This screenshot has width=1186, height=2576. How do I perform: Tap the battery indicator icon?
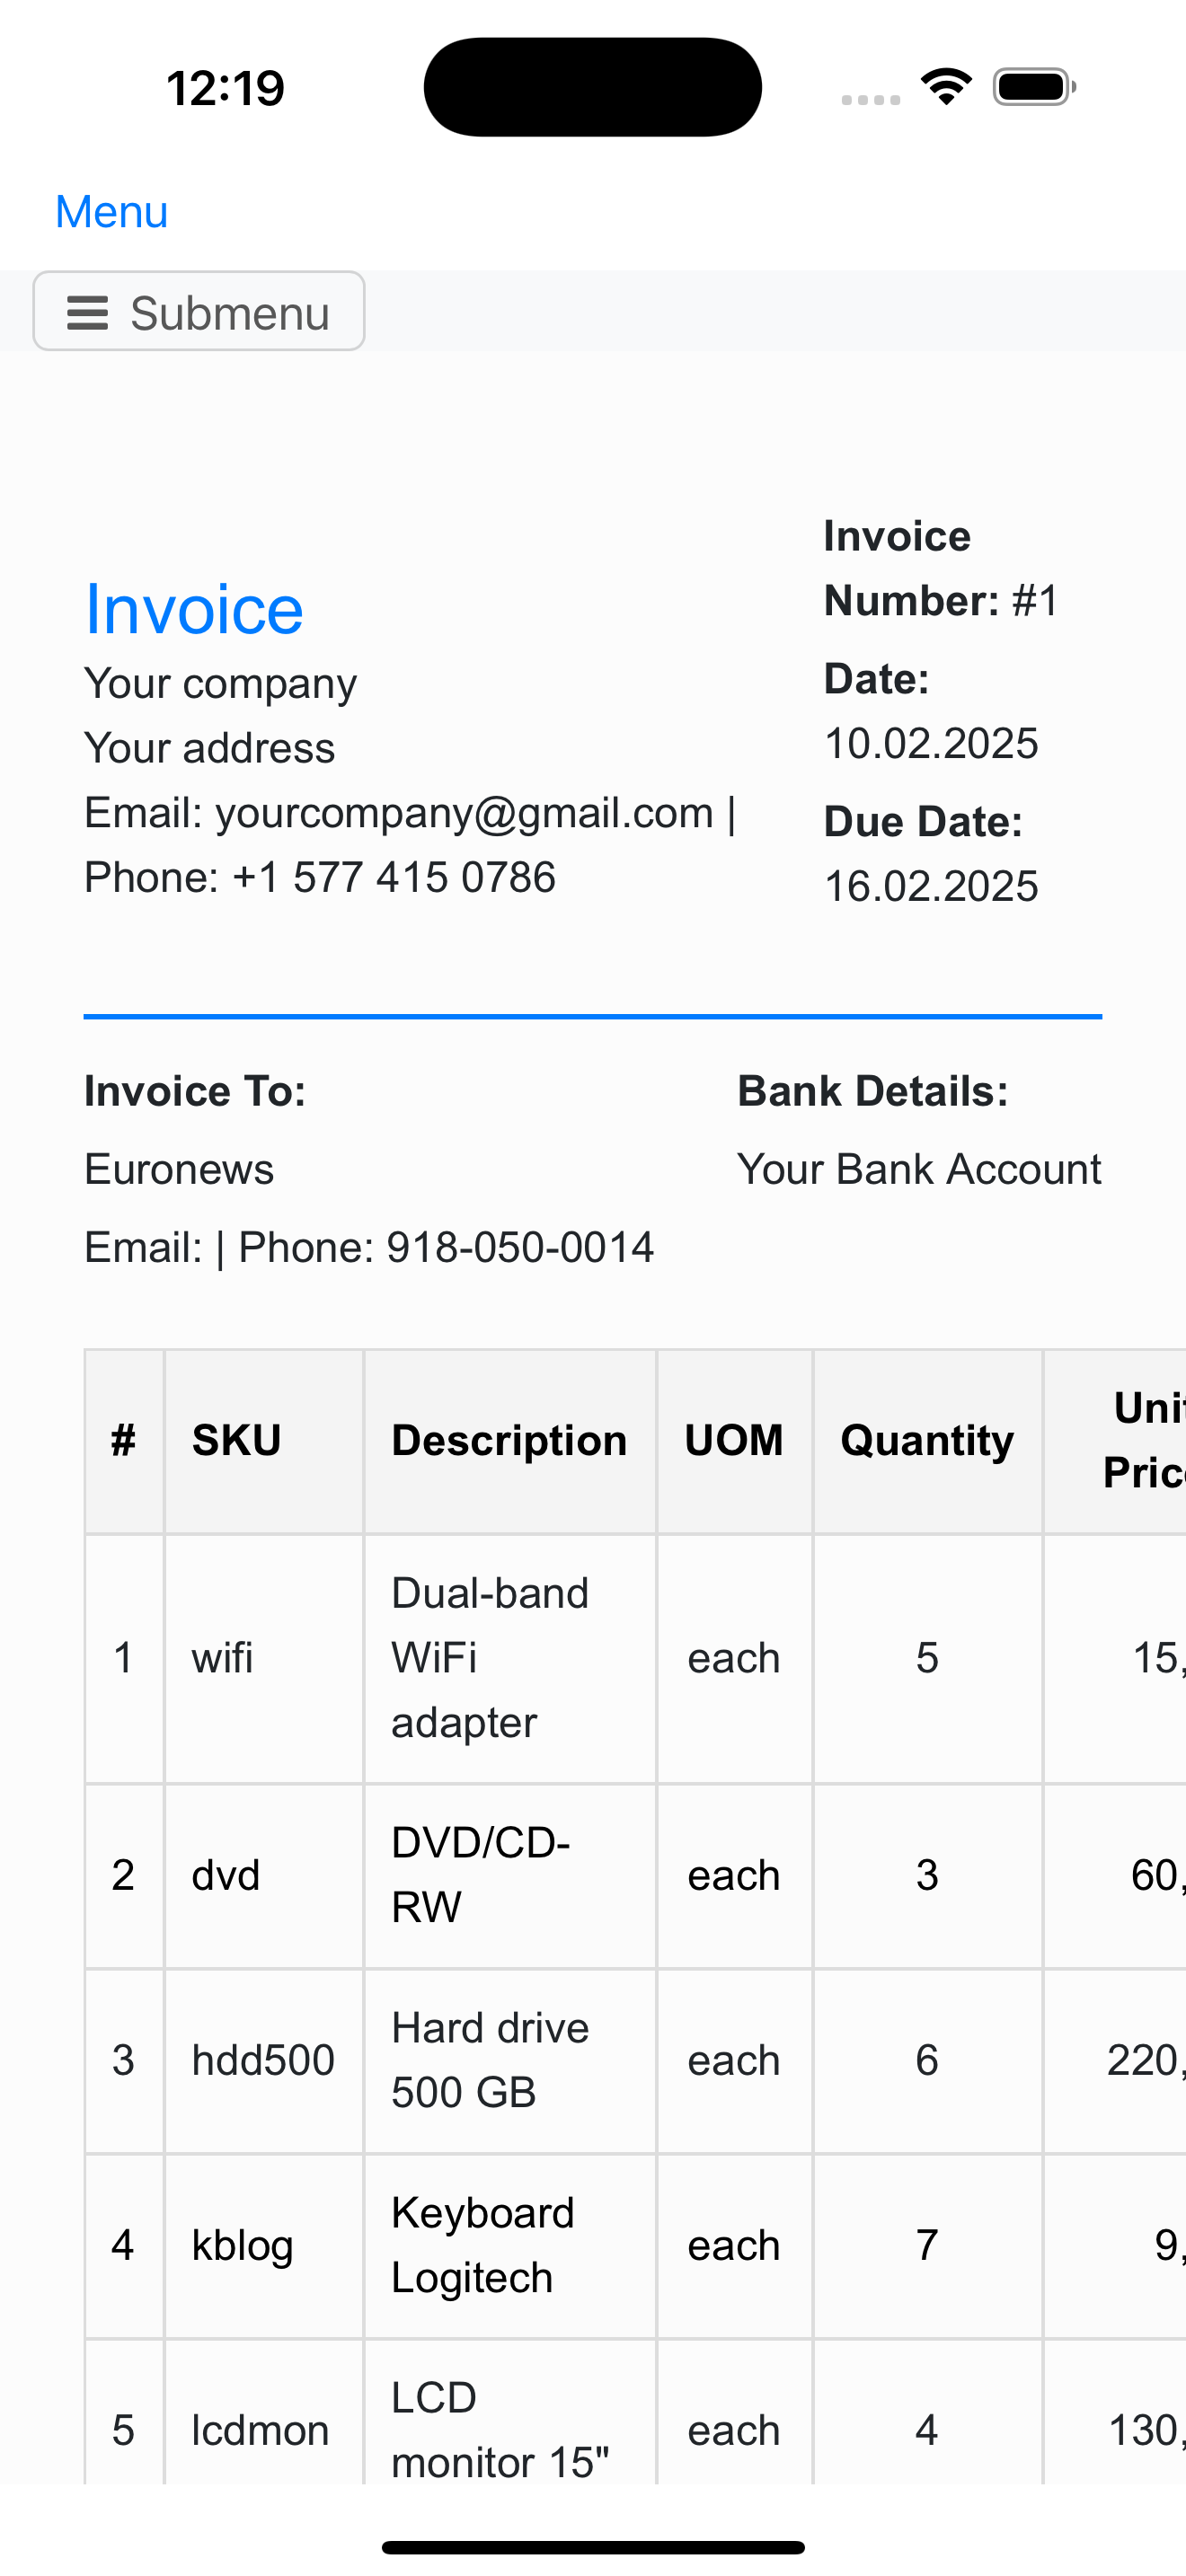pos(1034,87)
